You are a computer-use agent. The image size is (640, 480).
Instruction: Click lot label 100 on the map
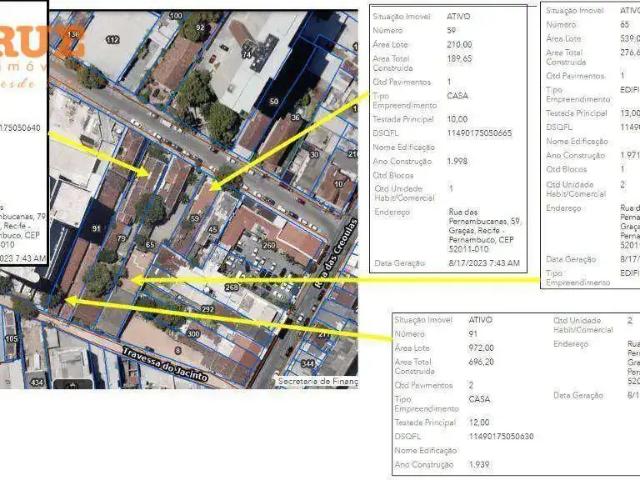pos(176,16)
